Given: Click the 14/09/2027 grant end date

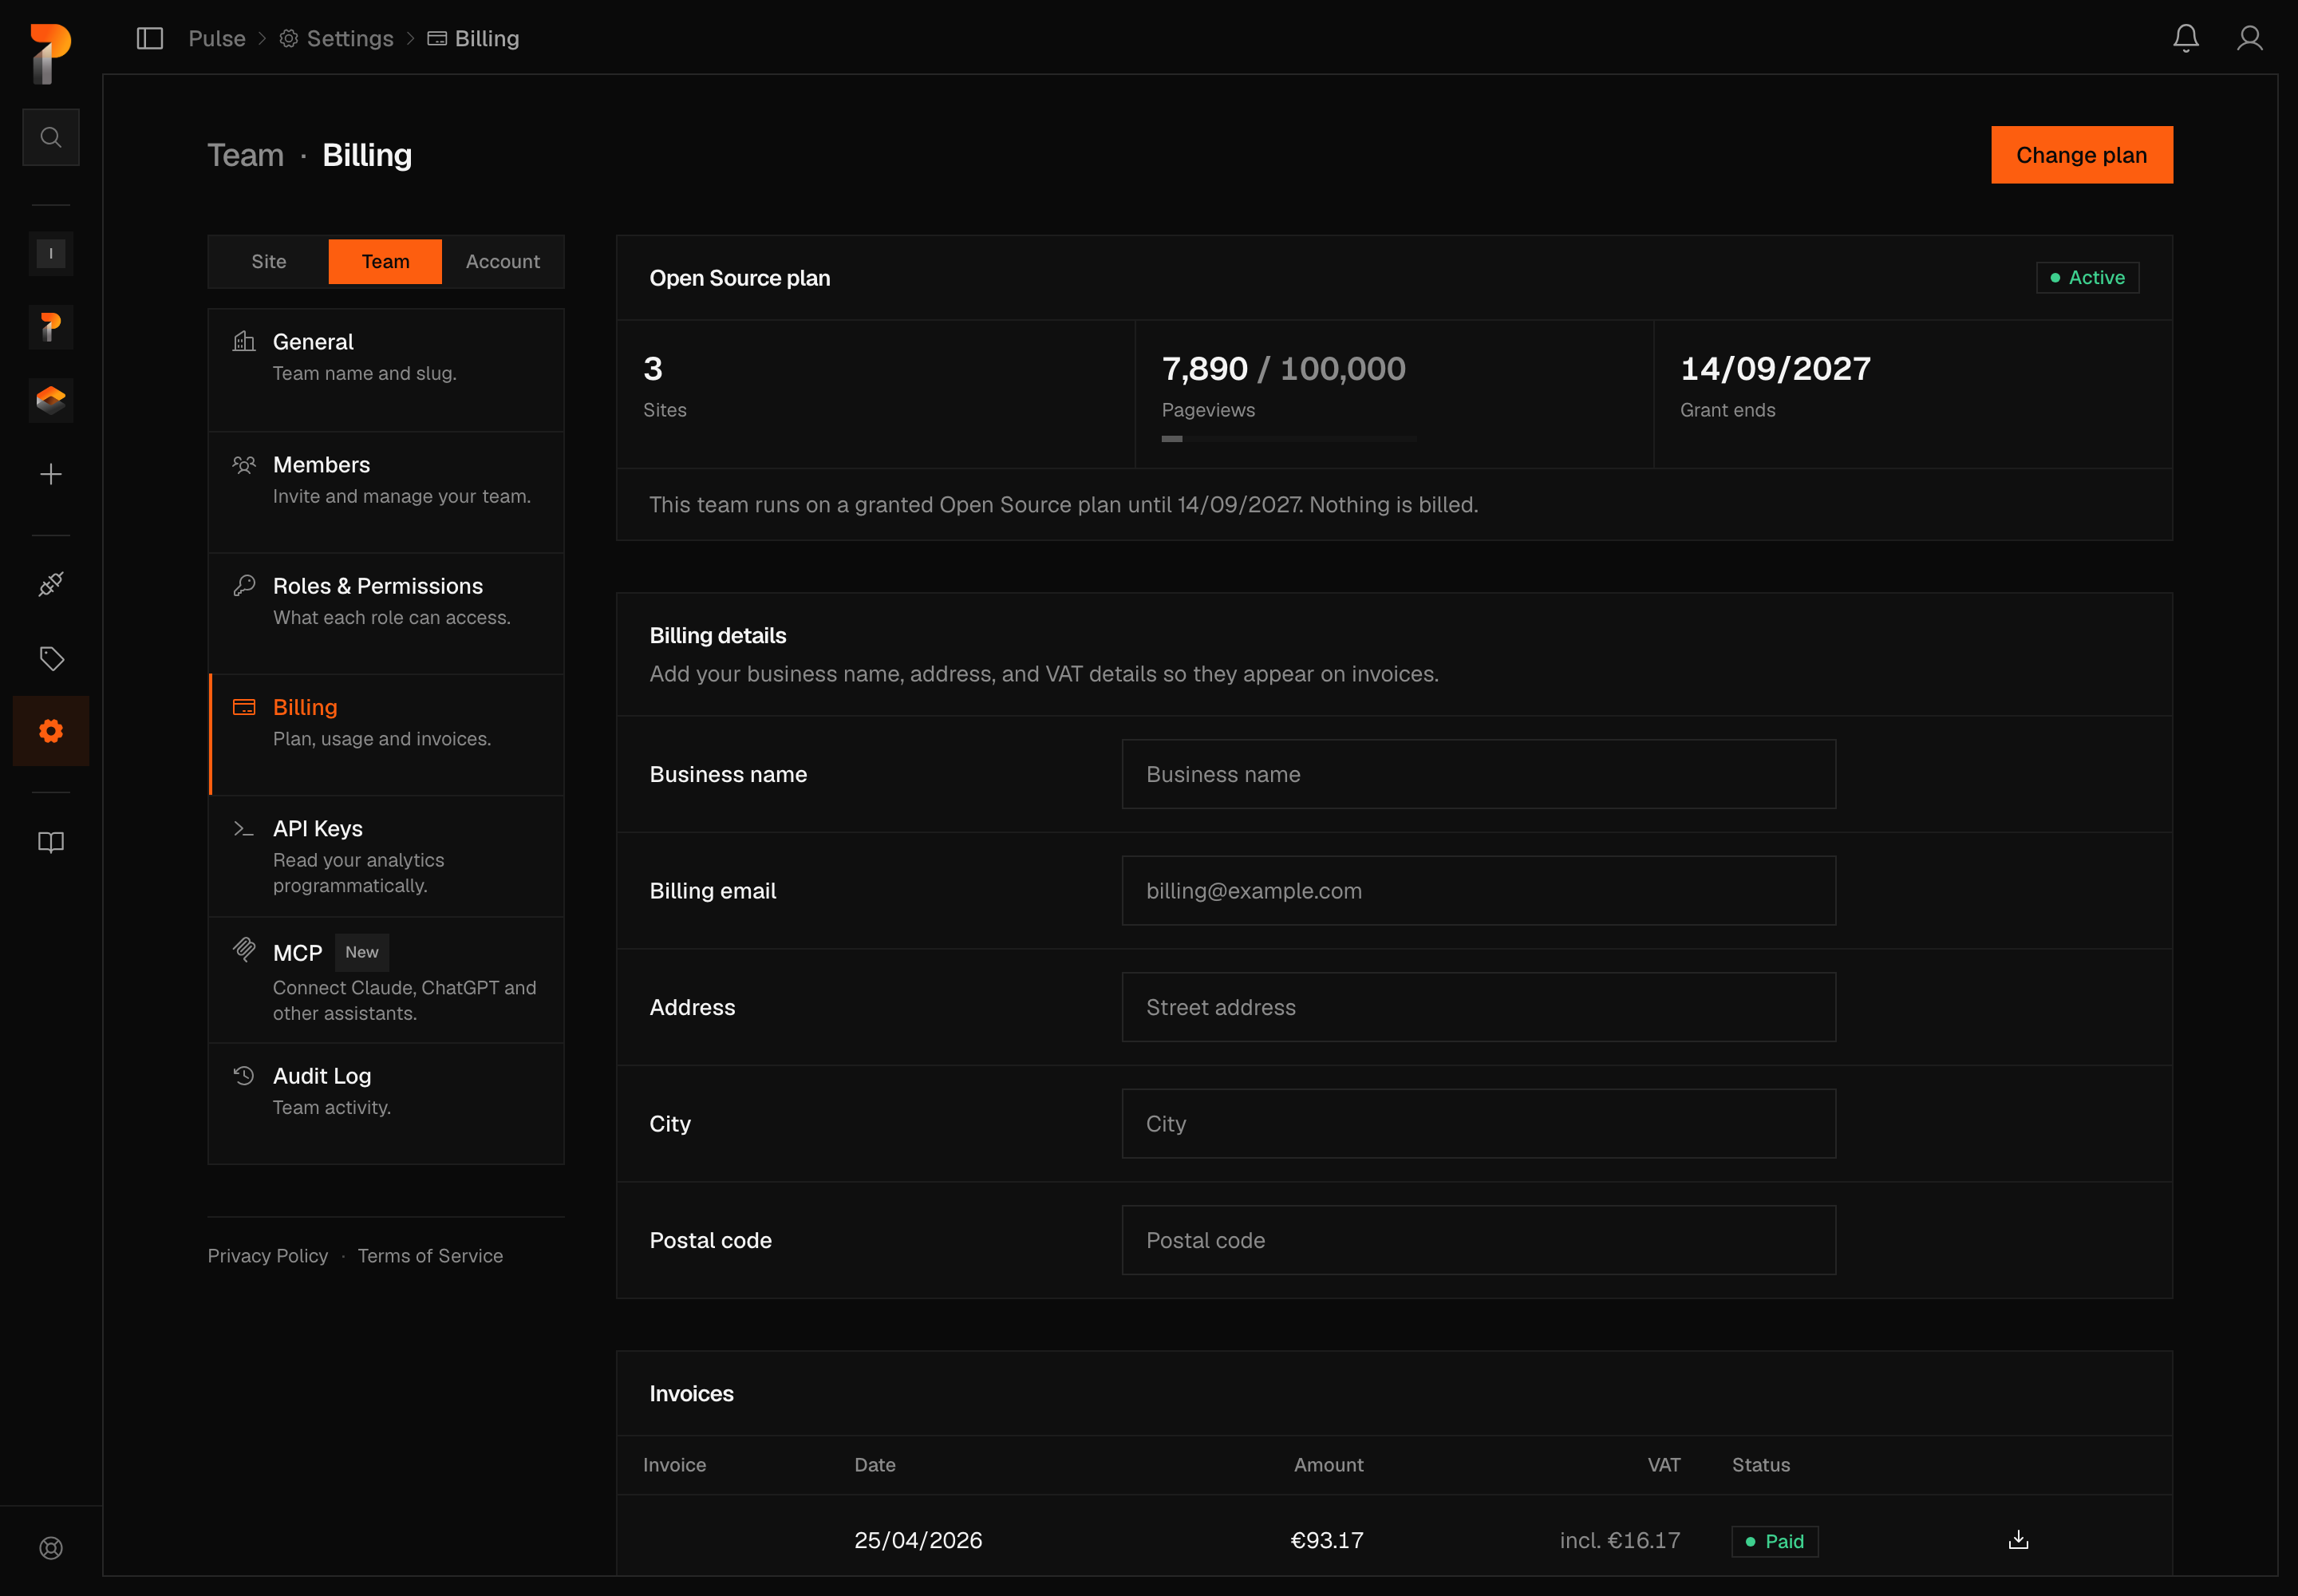Looking at the screenshot, I should tap(1775, 369).
